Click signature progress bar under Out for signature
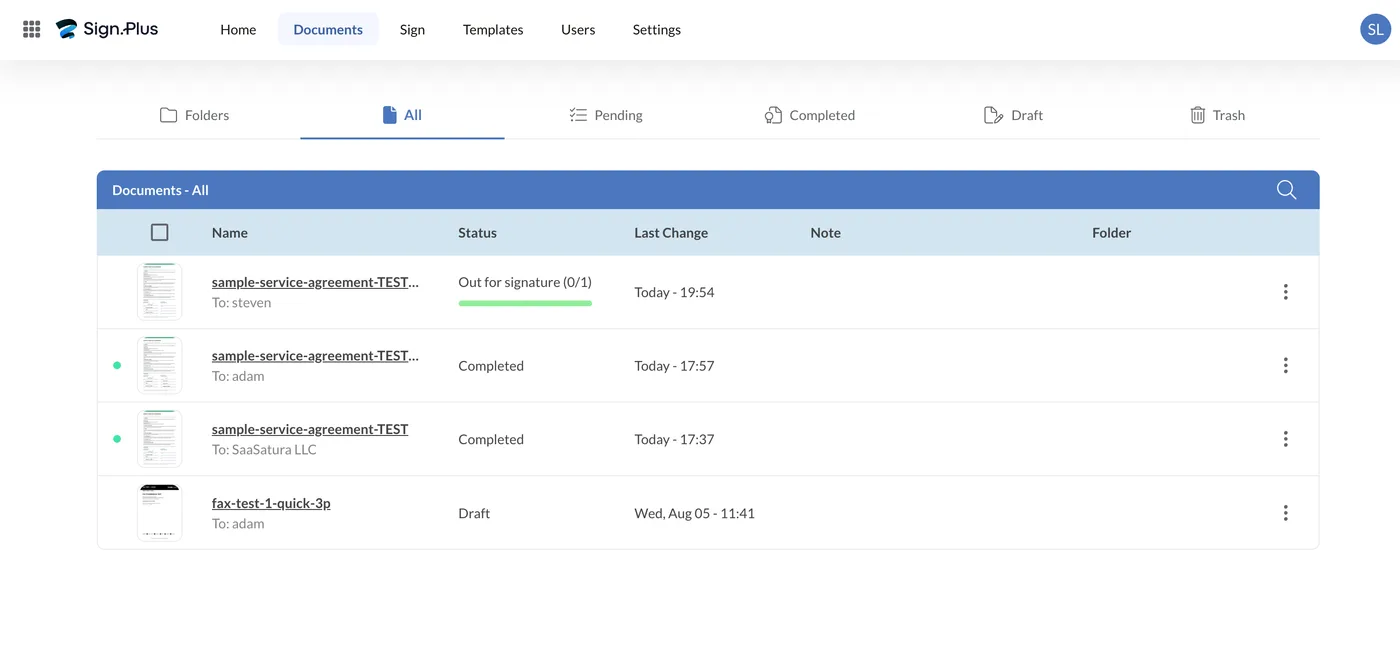 point(525,303)
